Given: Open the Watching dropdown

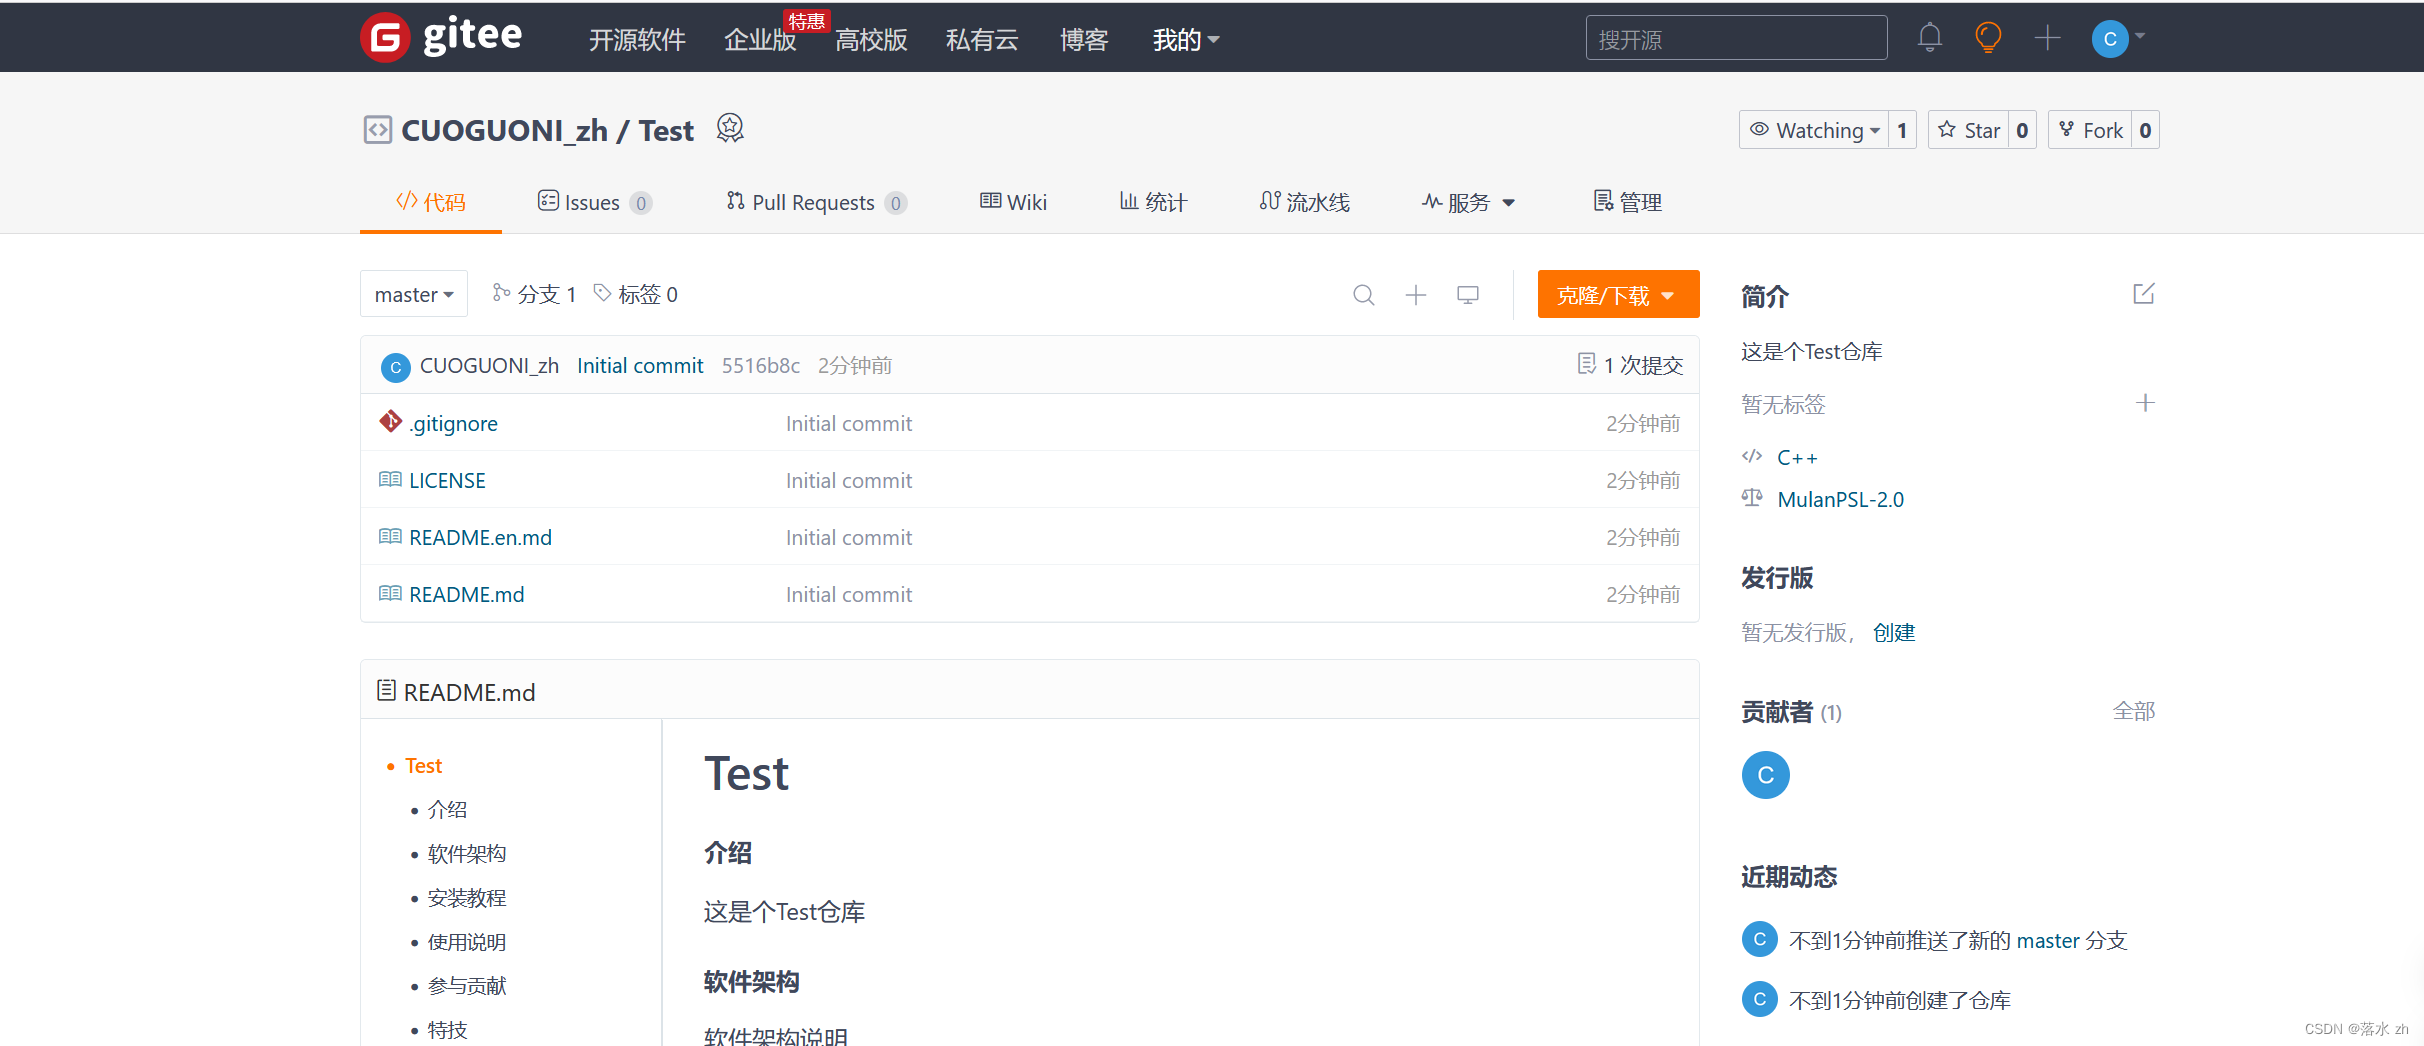Looking at the screenshot, I should [x=1814, y=130].
